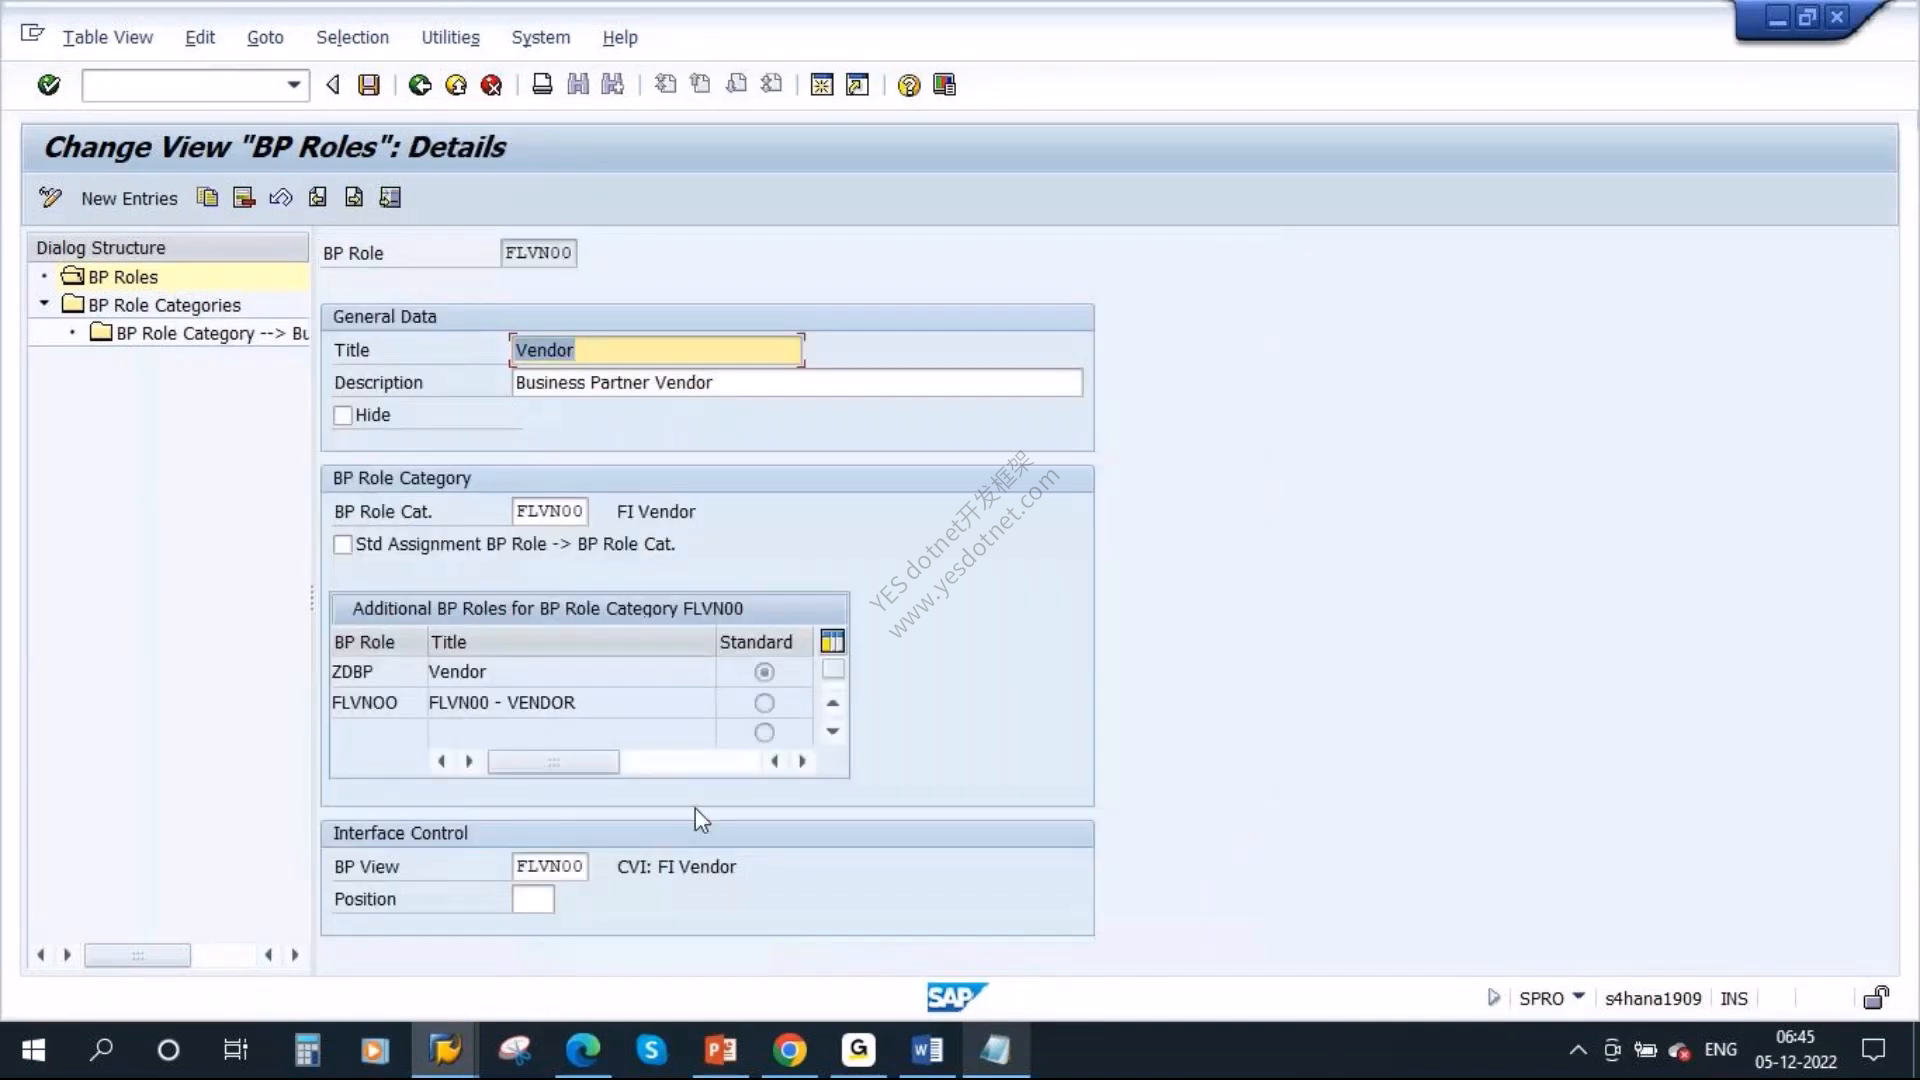Screen dimensions: 1920x1080
Task: Click the Description field Business Partner Vendor
Action: pyautogui.click(x=797, y=382)
